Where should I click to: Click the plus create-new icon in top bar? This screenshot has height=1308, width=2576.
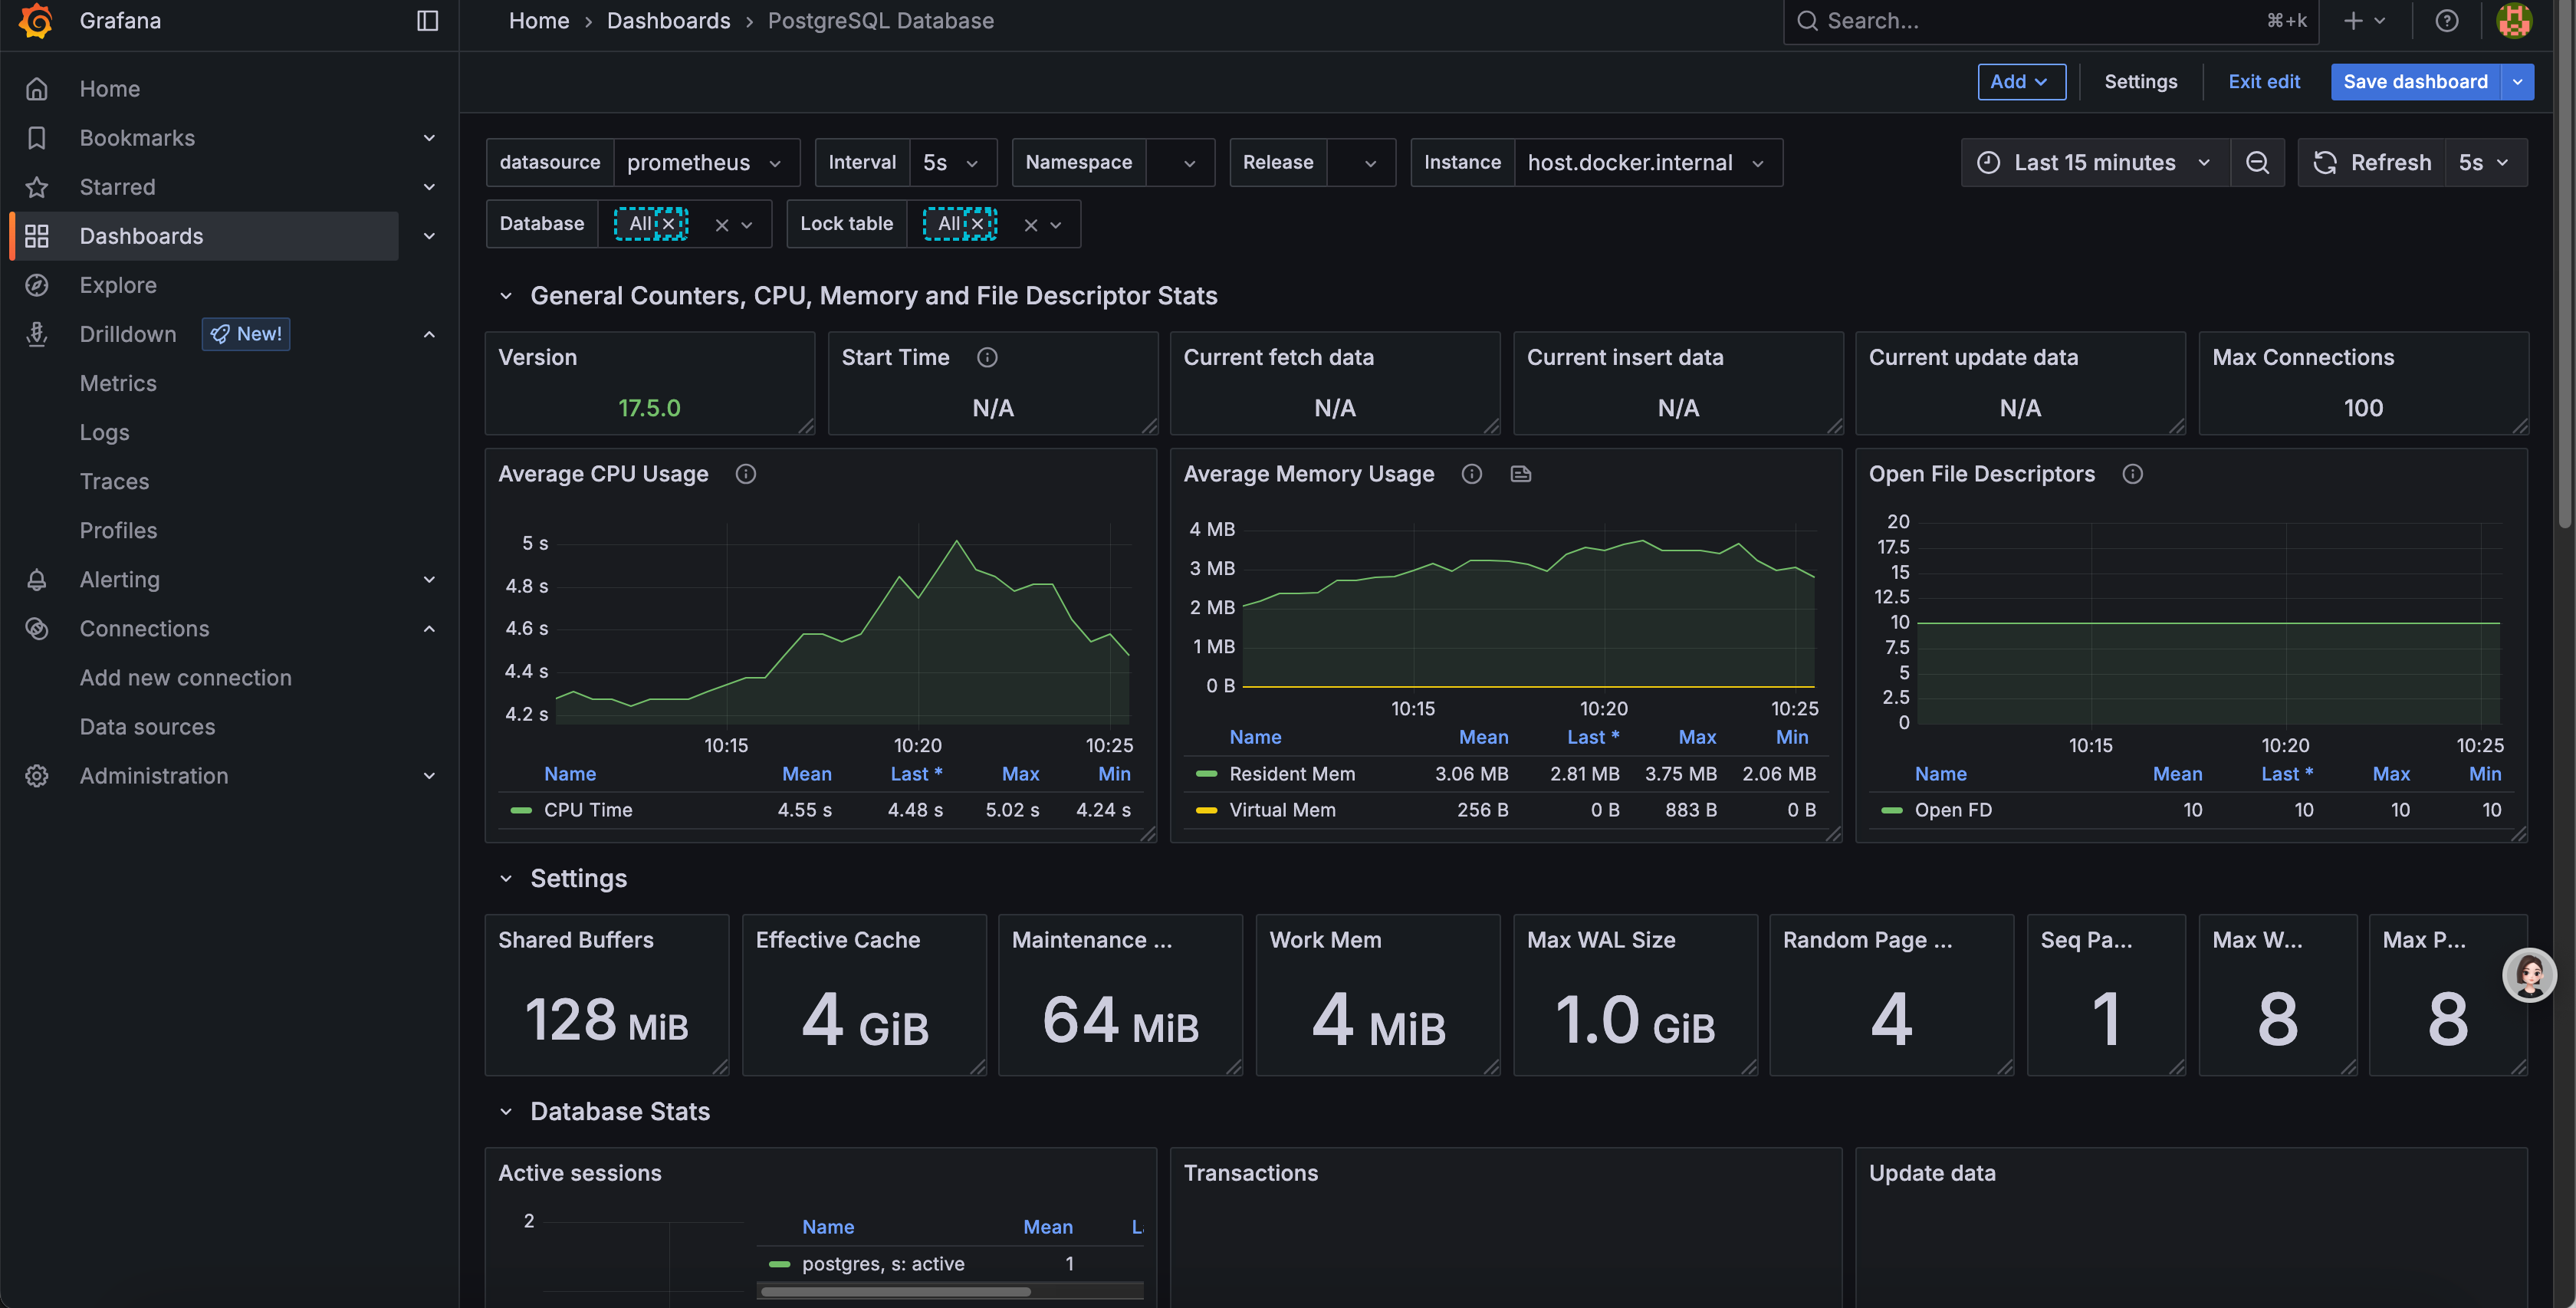[x=2353, y=21]
